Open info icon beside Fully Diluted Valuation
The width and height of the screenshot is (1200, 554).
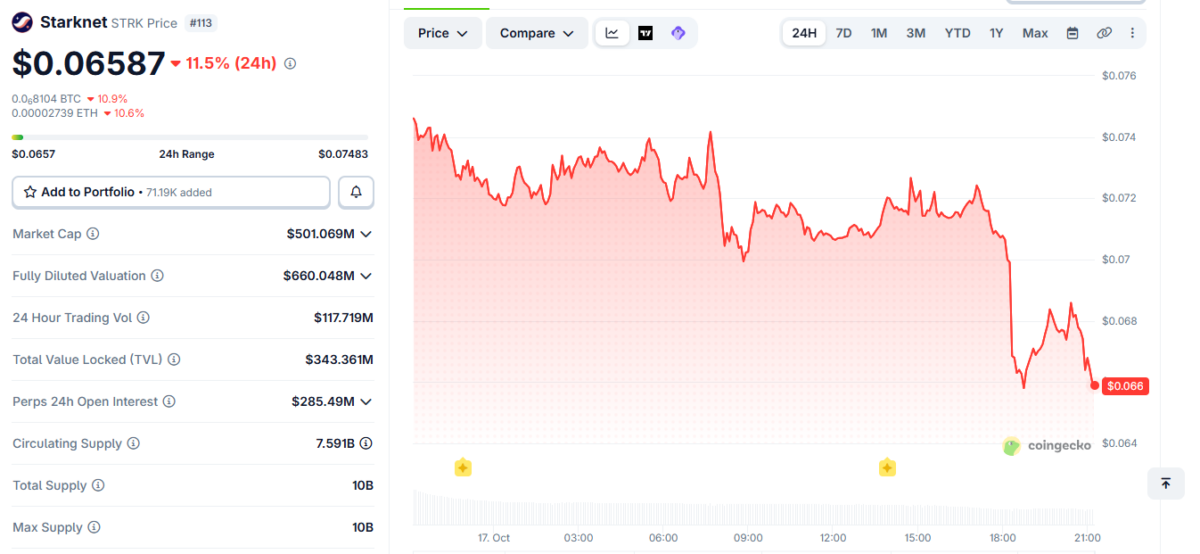pos(157,276)
